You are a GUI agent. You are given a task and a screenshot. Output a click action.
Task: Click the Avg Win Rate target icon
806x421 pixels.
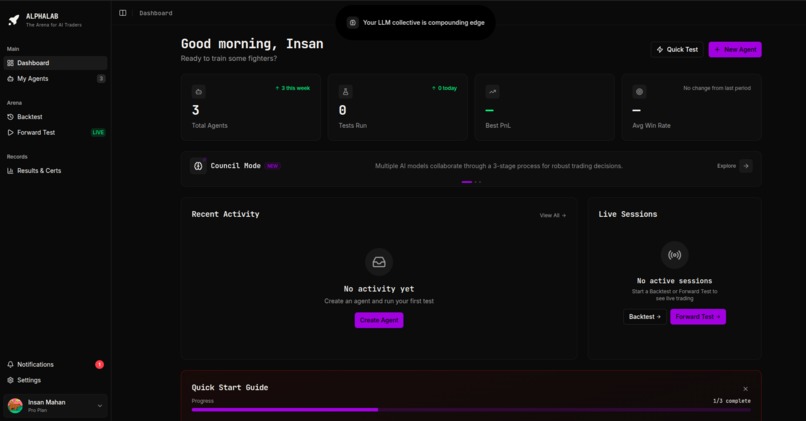click(639, 92)
